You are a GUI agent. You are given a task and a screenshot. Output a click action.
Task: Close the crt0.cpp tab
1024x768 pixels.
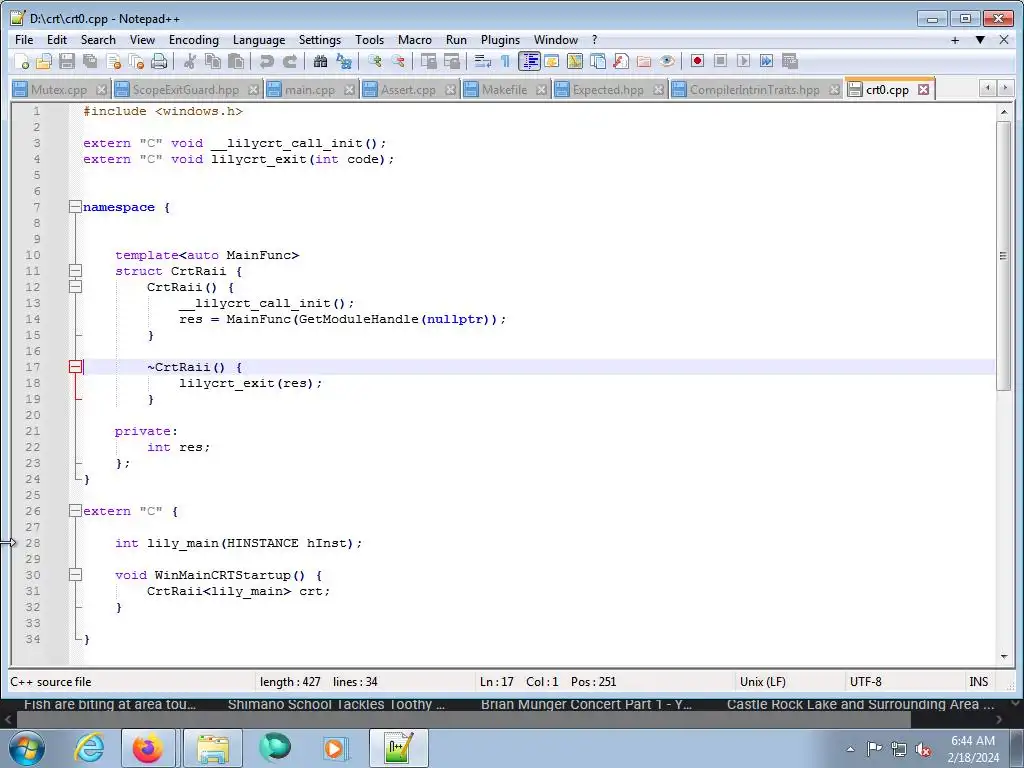click(923, 89)
